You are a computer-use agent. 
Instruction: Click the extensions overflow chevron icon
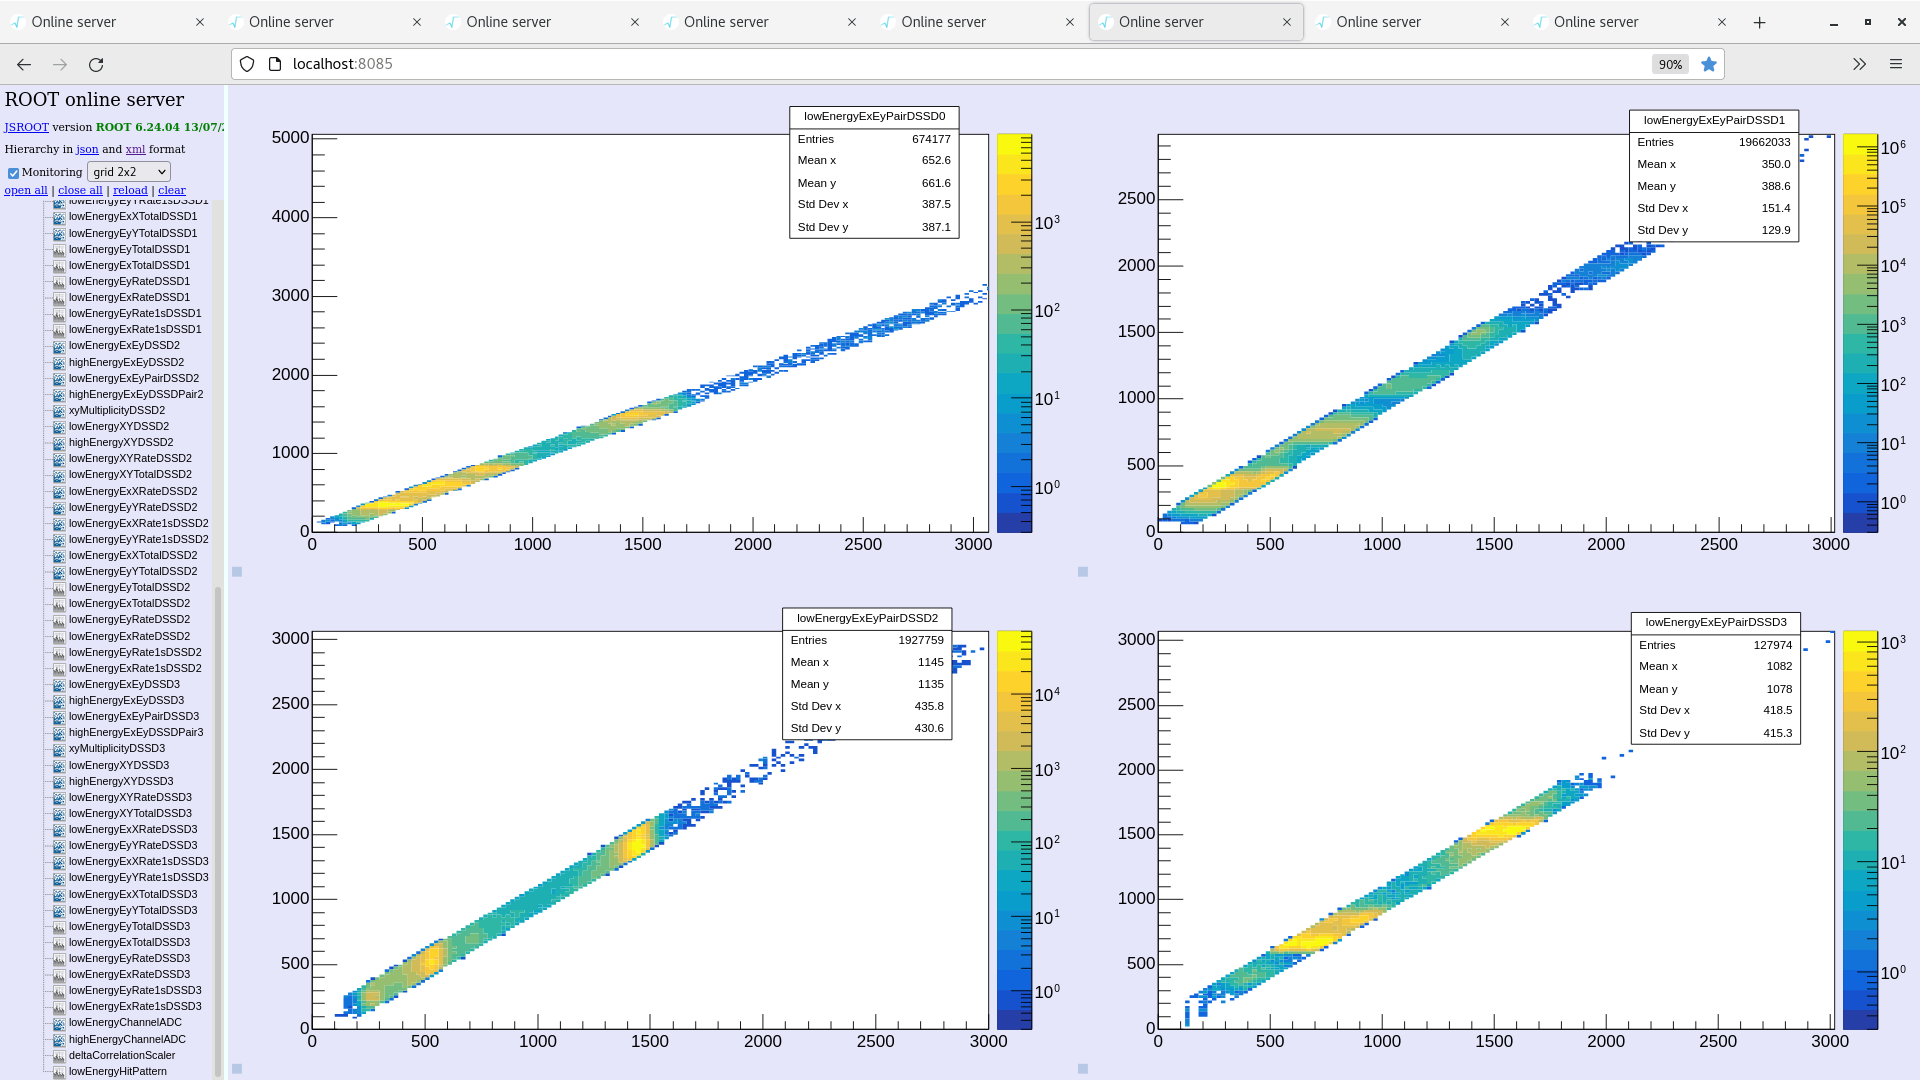[x=1859, y=64]
